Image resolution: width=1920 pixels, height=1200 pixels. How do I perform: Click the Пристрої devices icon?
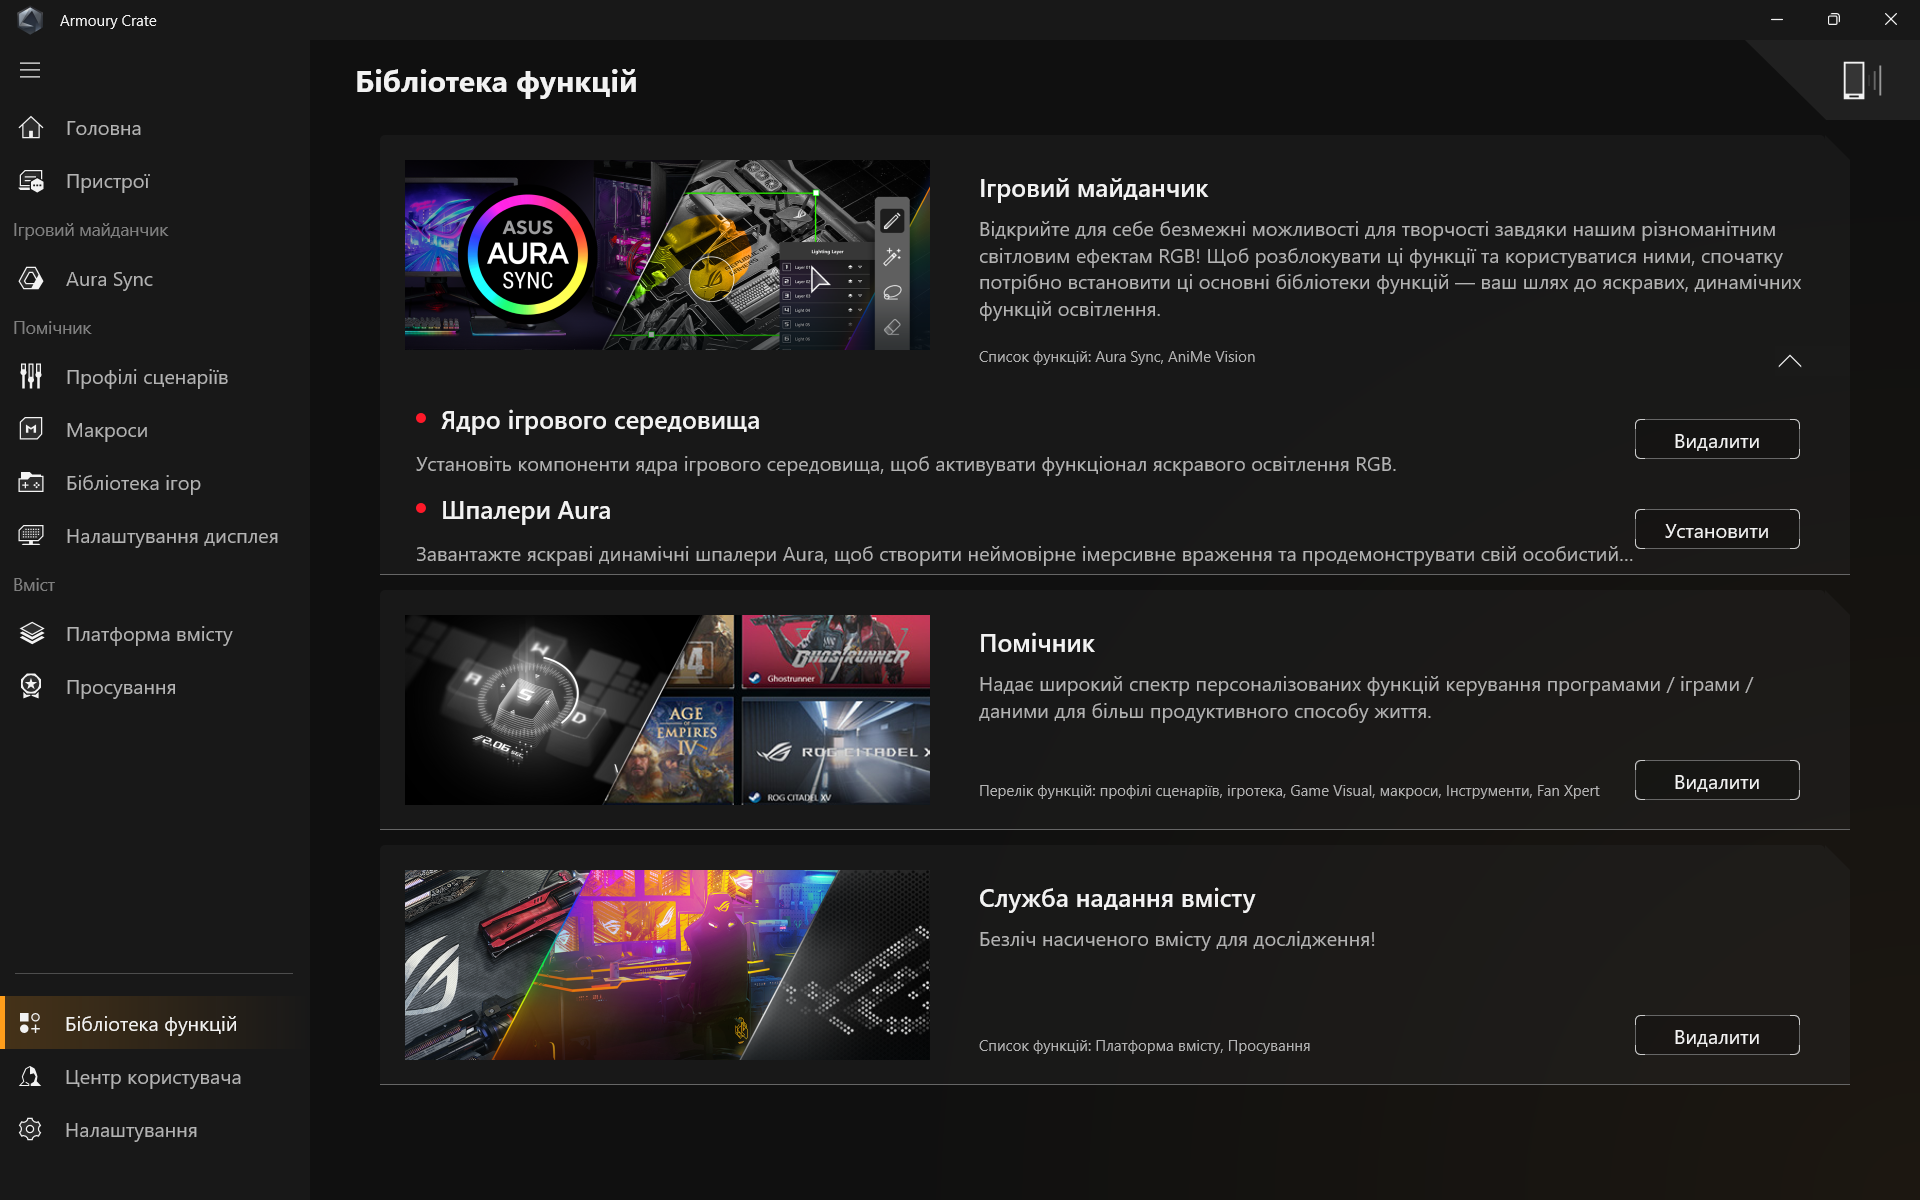click(31, 181)
